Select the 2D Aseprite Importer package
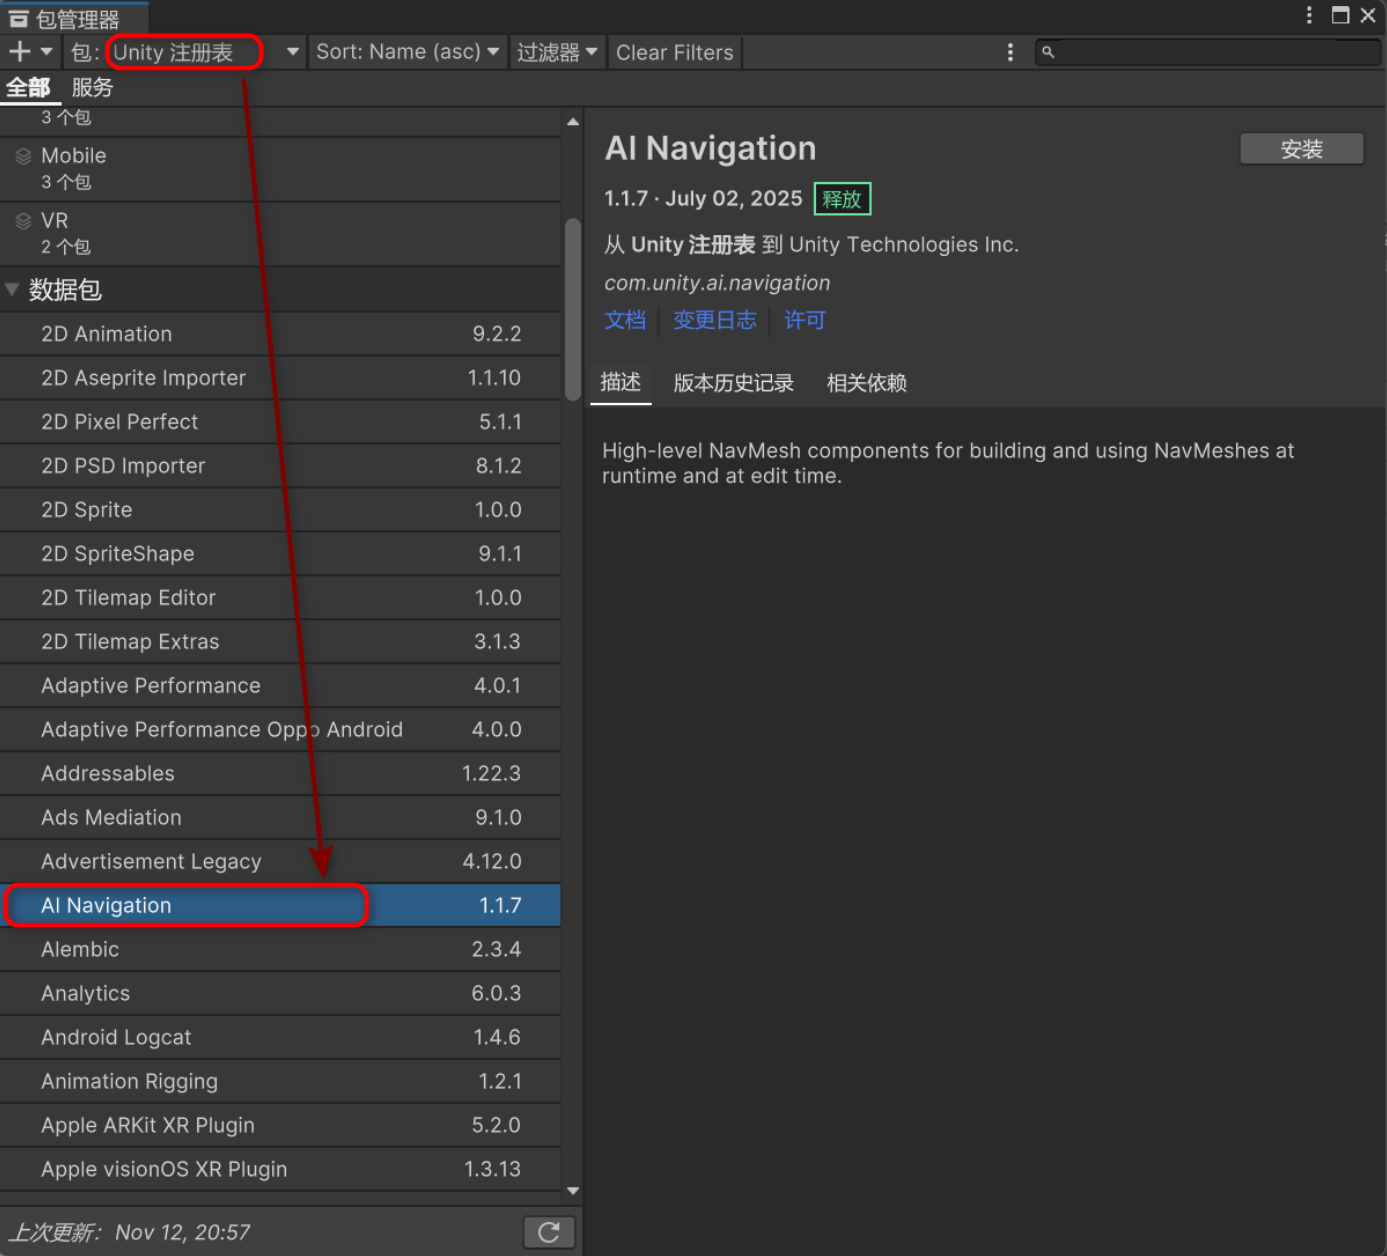This screenshot has height=1256, width=1387. click(x=280, y=378)
